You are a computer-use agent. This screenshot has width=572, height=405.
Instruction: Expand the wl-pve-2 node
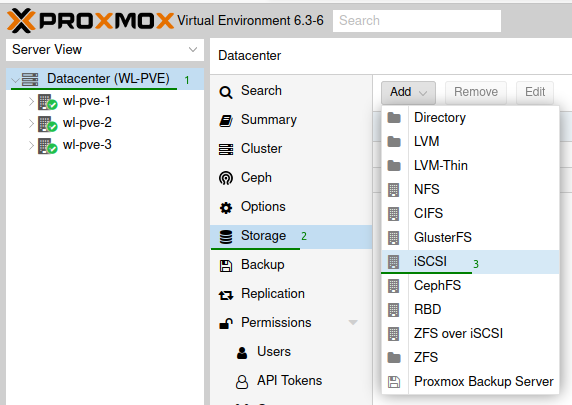tap(31, 123)
